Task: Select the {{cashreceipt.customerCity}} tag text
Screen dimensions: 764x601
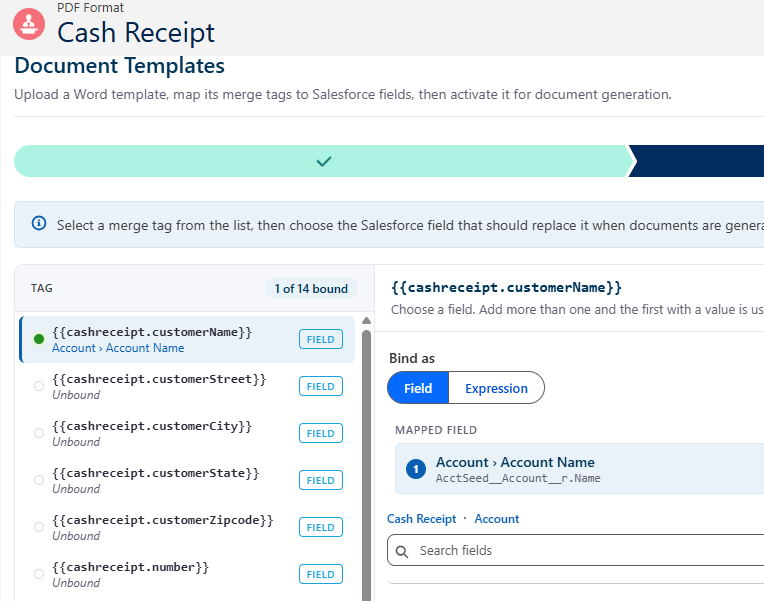Action: (152, 426)
